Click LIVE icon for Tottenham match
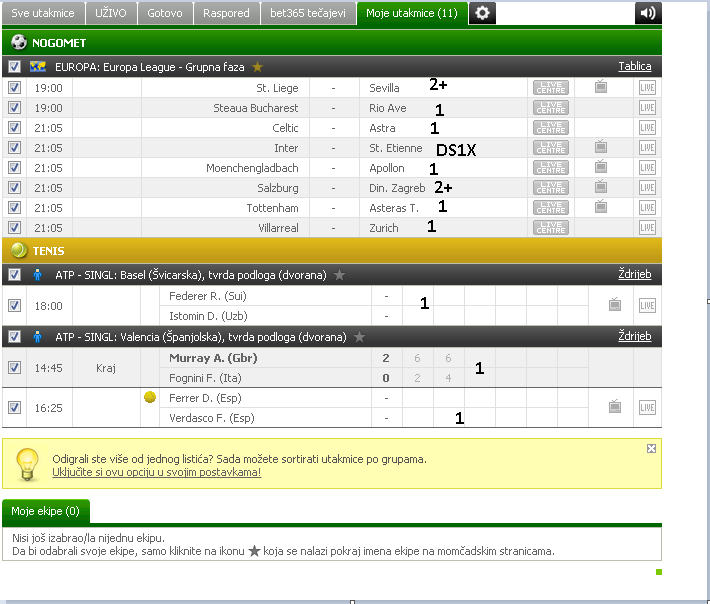This screenshot has height=604, width=710. [x=647, y=208]
